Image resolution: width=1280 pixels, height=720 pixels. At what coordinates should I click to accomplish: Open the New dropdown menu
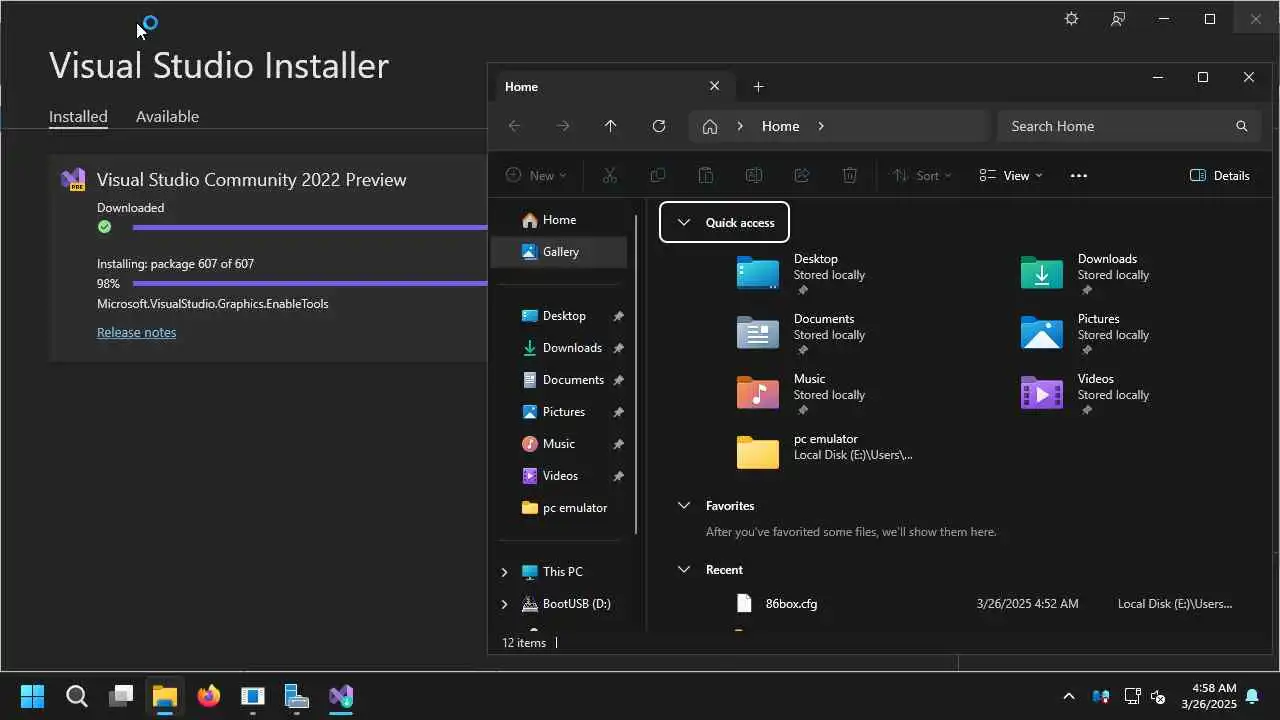tap(536, 175)
